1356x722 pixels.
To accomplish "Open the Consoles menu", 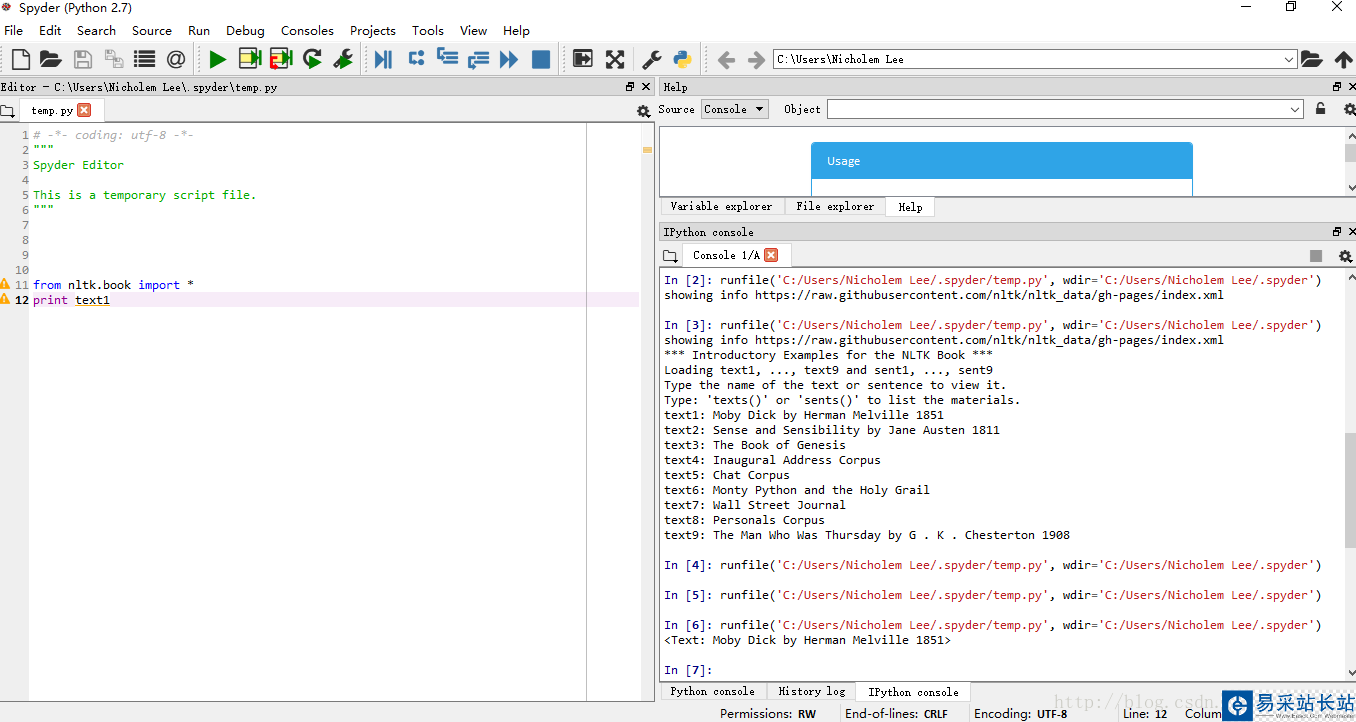I will coord(307,30).
